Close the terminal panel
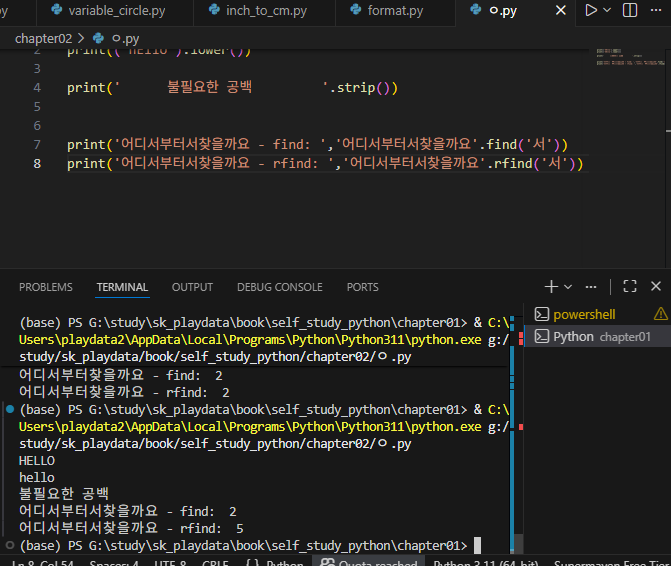 656,286
